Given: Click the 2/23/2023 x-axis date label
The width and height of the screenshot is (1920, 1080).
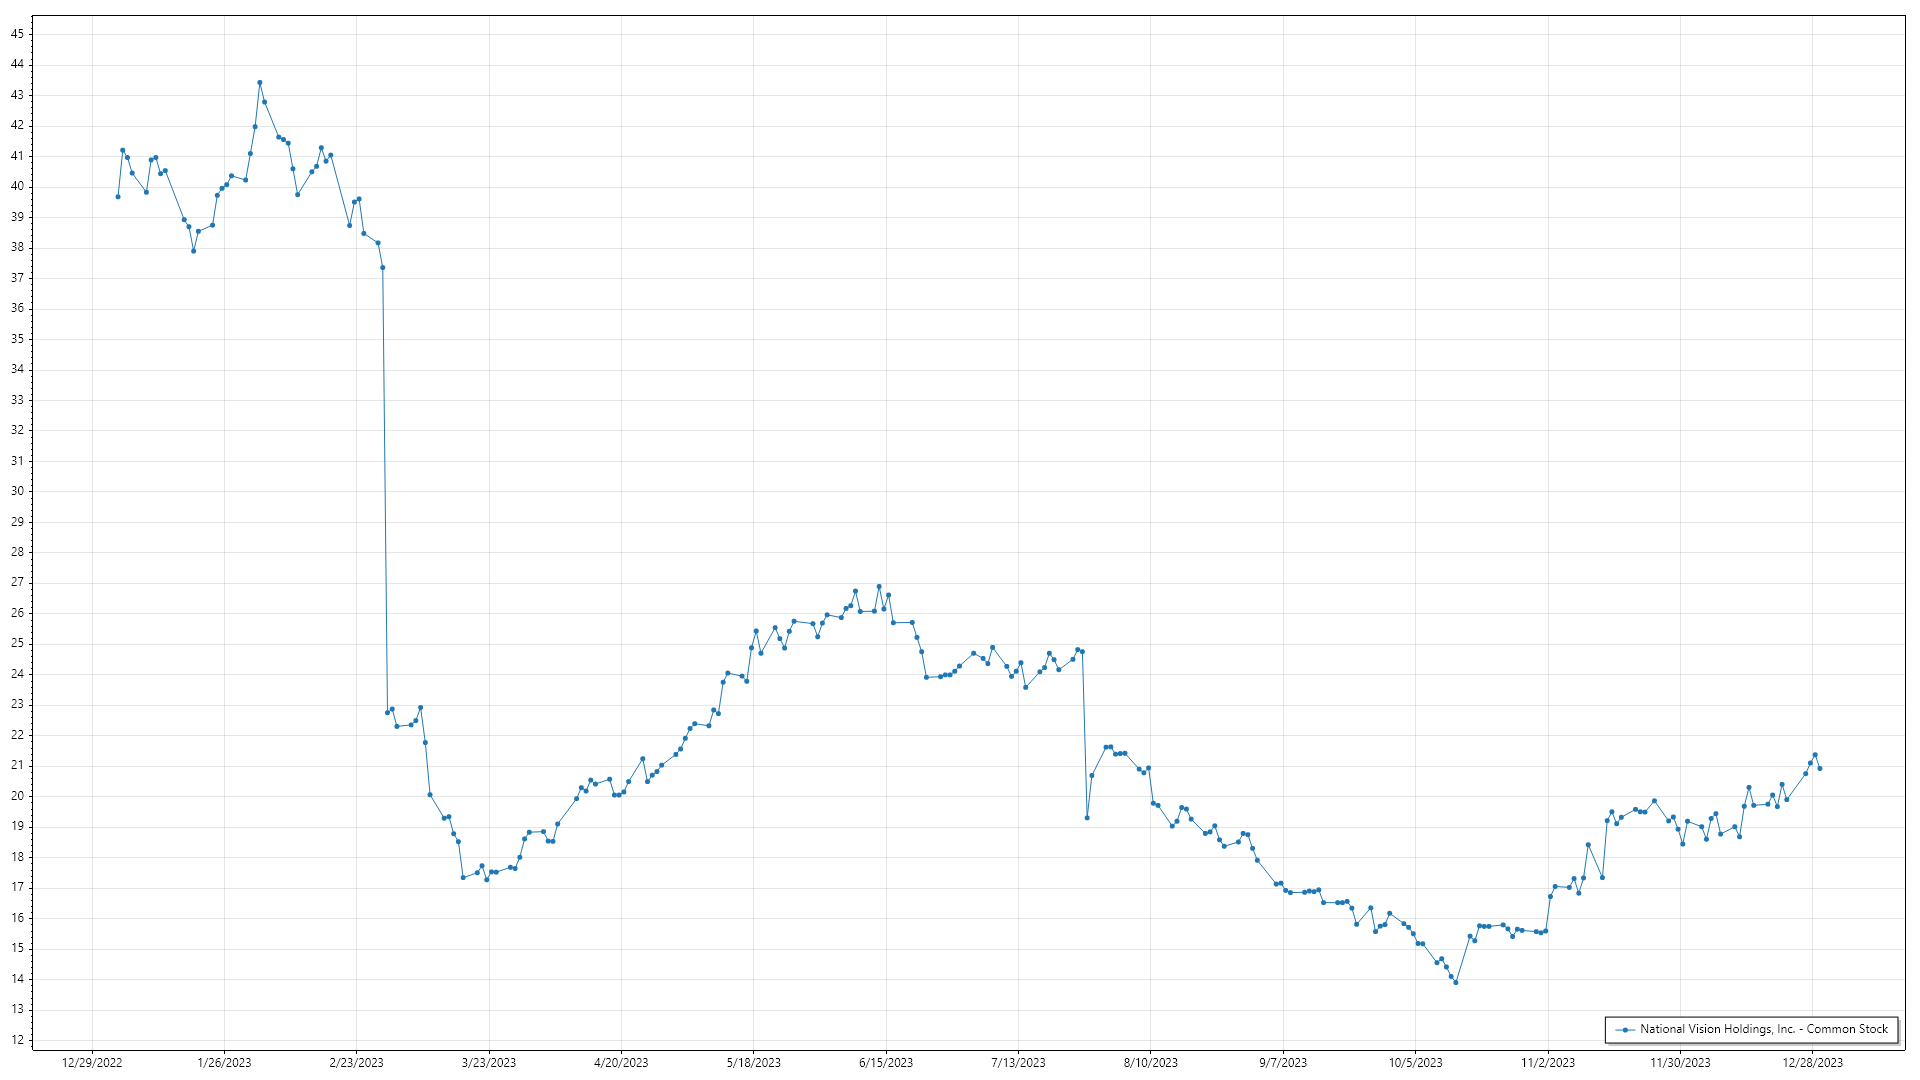Looking at the screenshot, I should [357, 1063].
